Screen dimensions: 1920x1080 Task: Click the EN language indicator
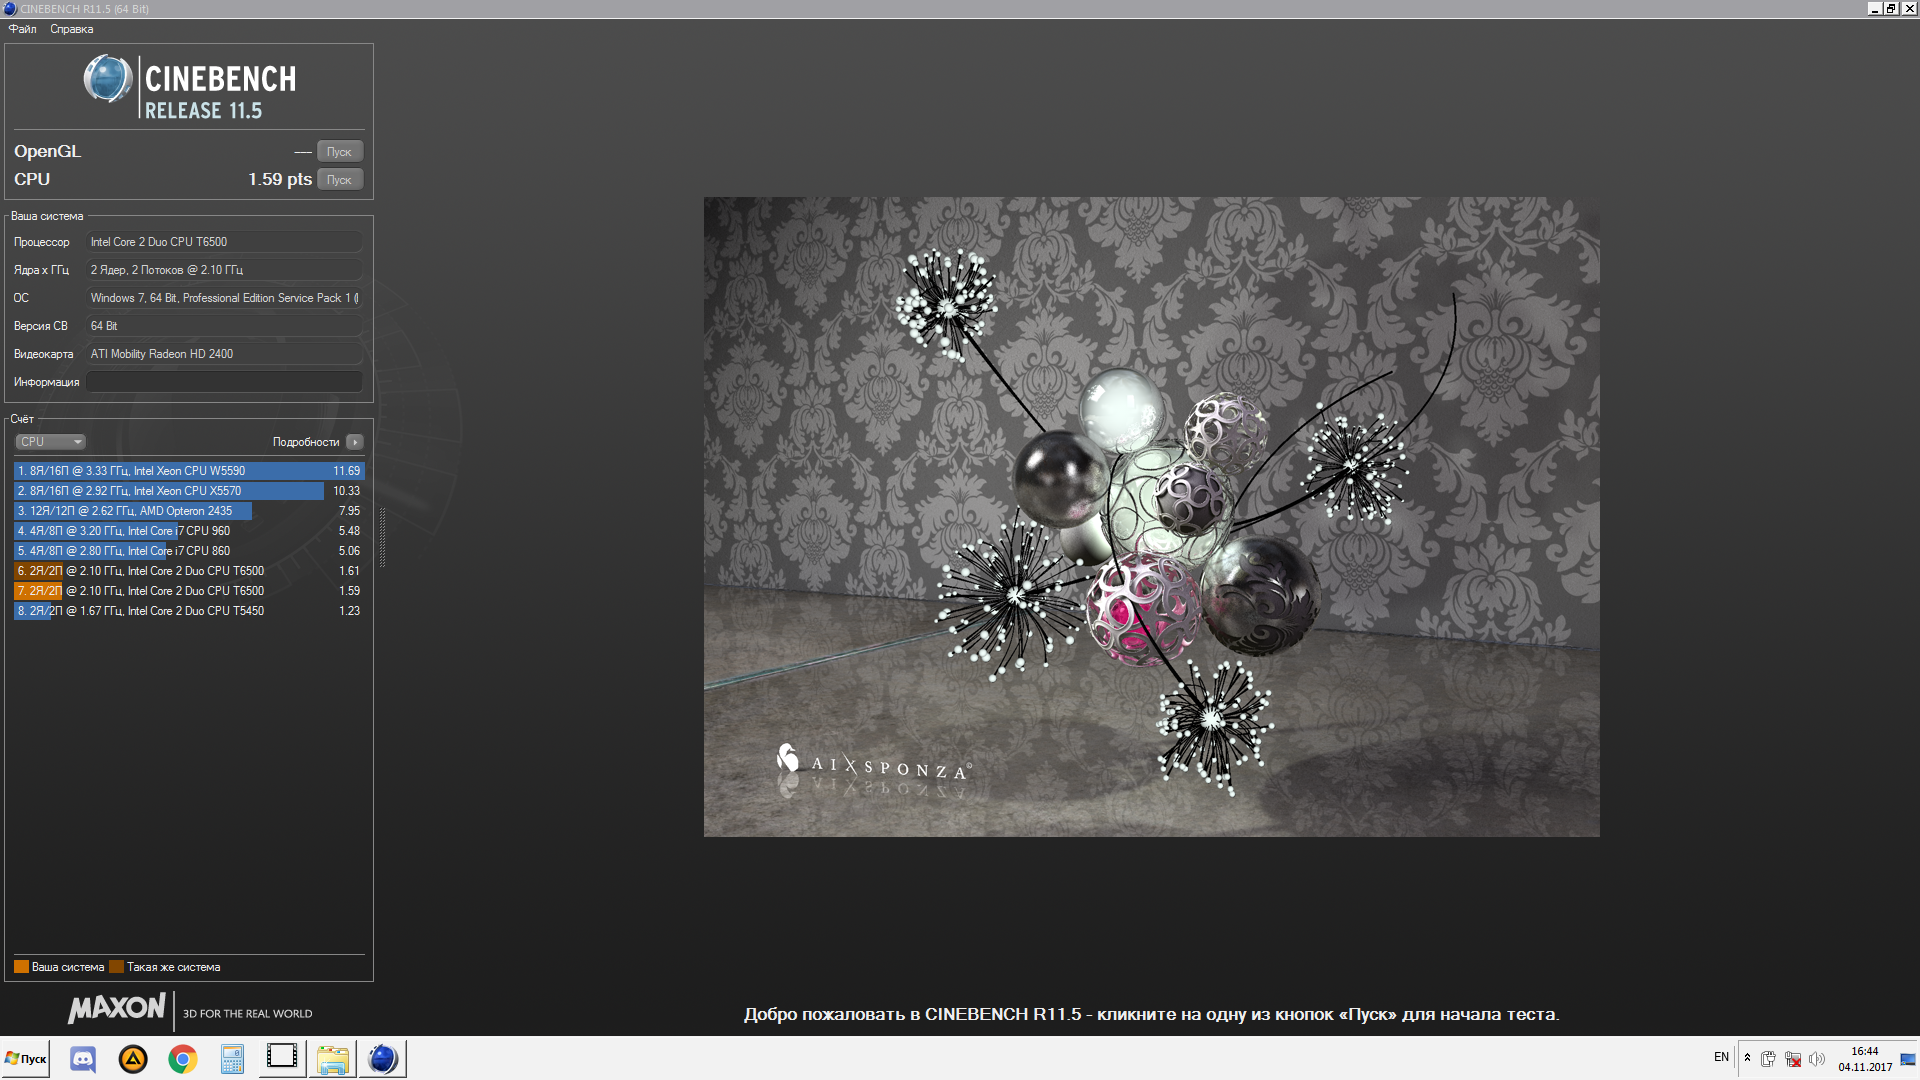click(x=1721, y=1057)
